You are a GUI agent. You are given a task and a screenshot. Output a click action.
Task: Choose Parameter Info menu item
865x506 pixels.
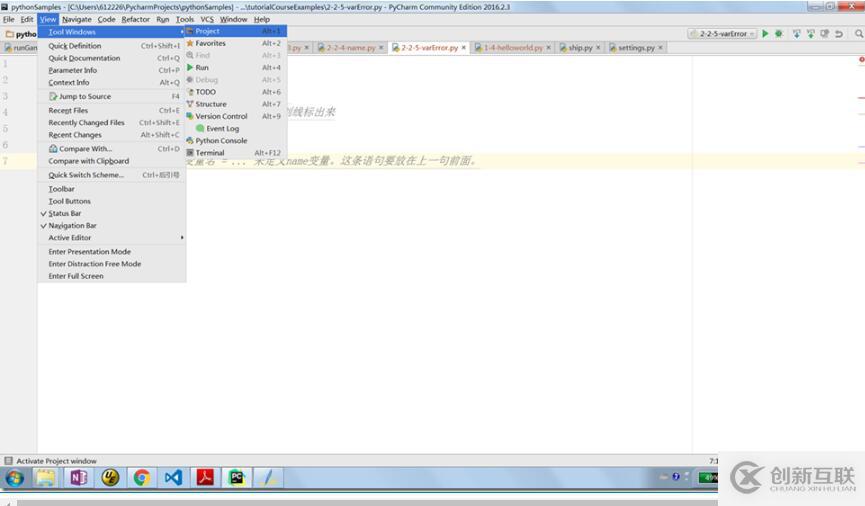click(x=111, y=70)
